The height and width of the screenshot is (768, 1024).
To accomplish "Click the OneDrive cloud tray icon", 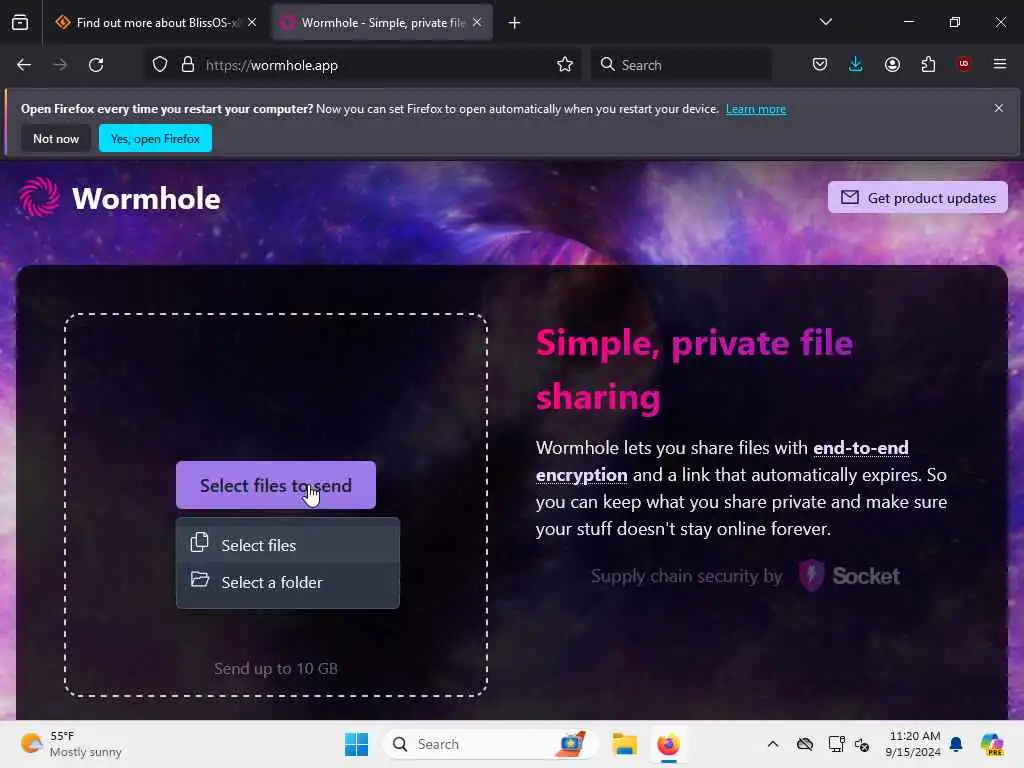I will 805,744.
